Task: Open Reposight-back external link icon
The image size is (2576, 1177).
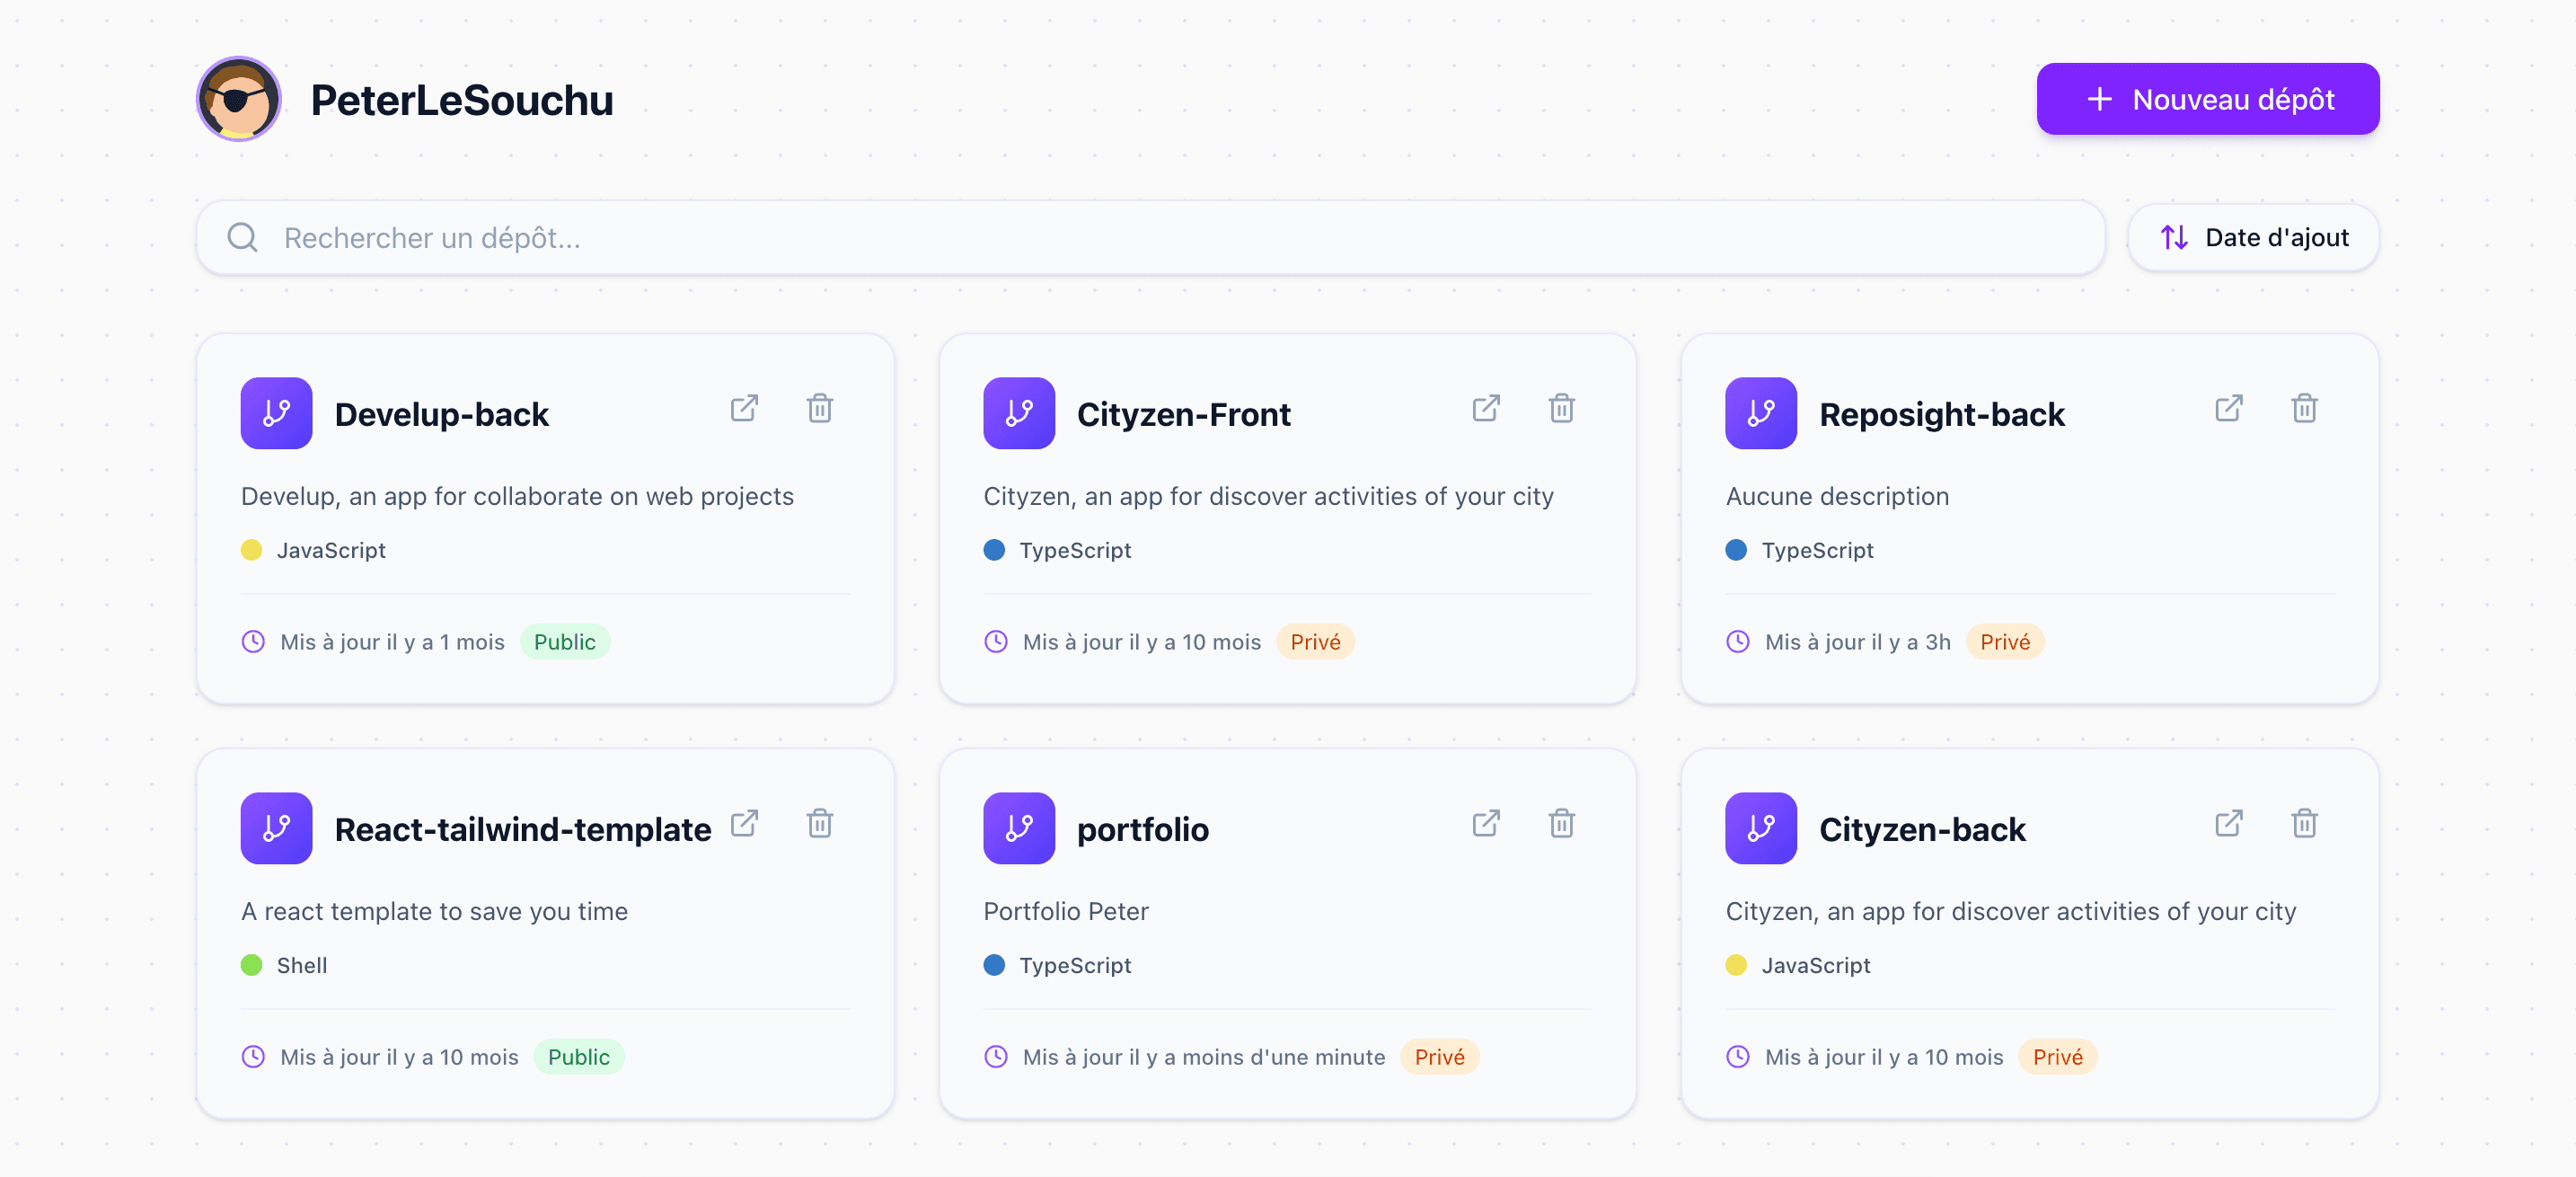Action: 2228,408
